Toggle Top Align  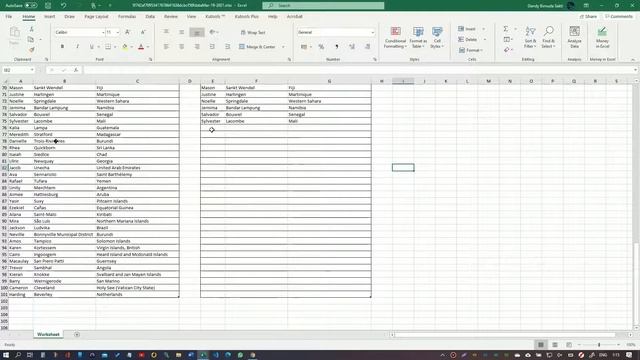[x=166, y=32]
